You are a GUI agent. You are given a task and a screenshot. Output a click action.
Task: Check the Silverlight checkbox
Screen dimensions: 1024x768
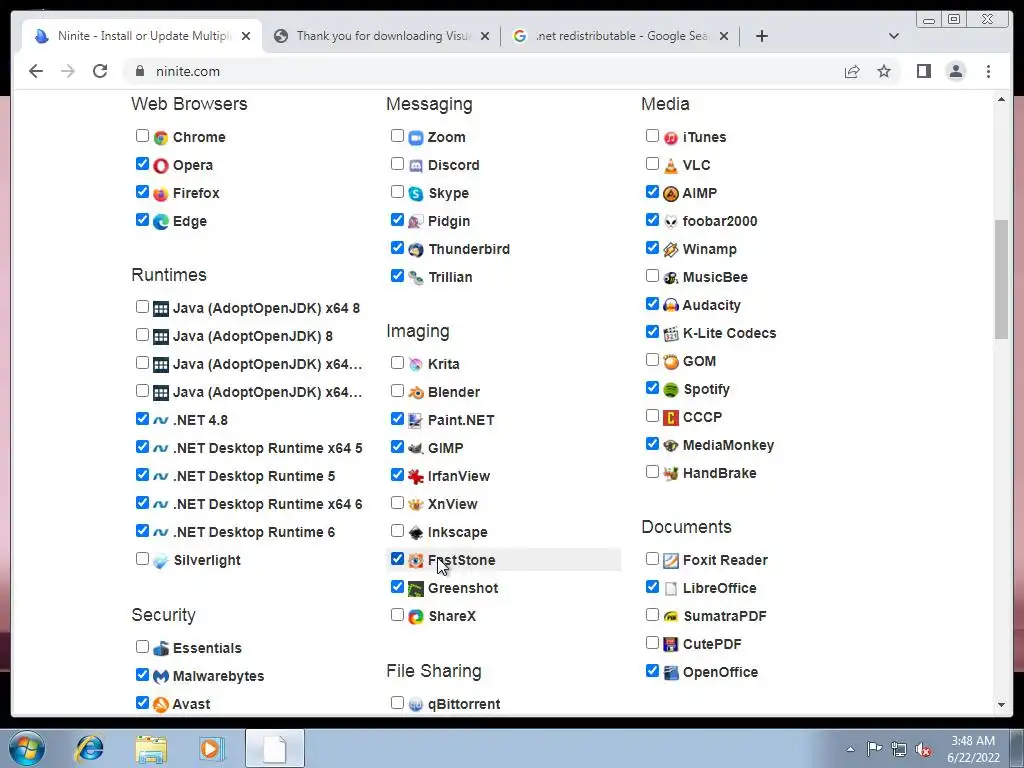click(142, 559)
